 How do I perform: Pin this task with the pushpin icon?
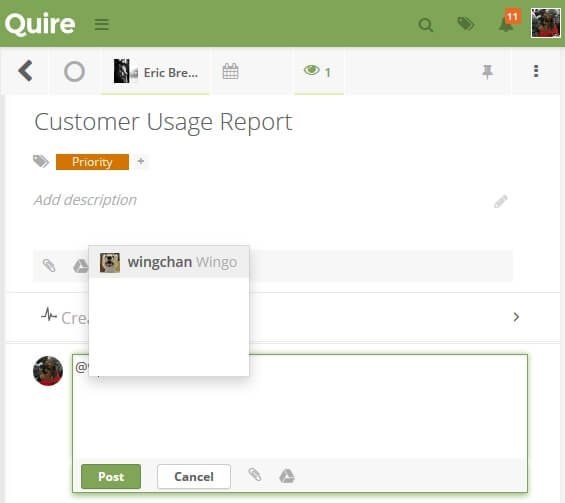point(487,71)
